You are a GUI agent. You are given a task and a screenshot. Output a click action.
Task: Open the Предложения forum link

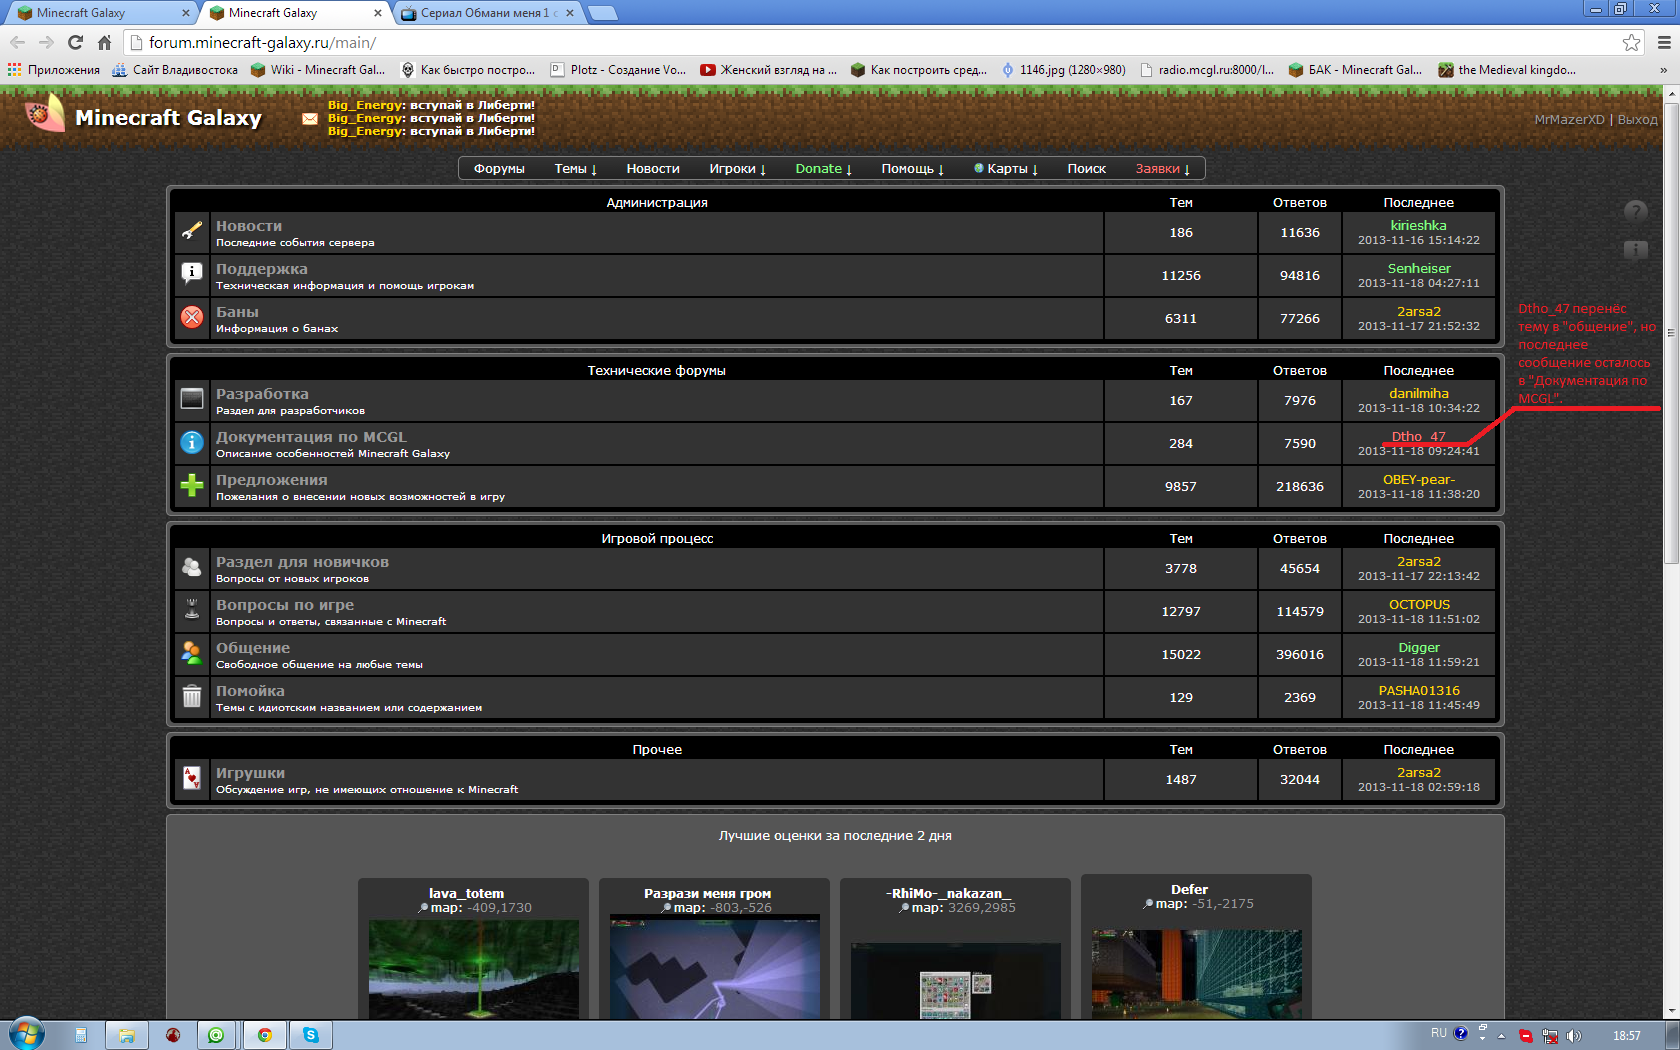coord(271,480)
